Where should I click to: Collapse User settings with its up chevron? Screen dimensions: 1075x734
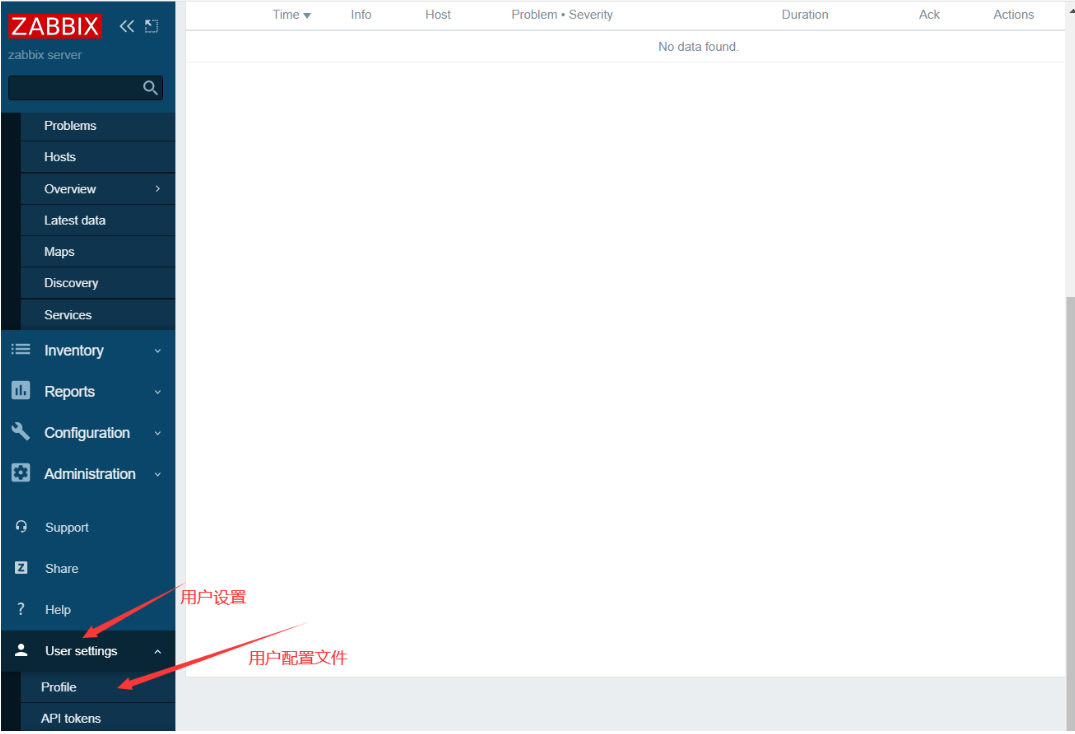point(158,652)
